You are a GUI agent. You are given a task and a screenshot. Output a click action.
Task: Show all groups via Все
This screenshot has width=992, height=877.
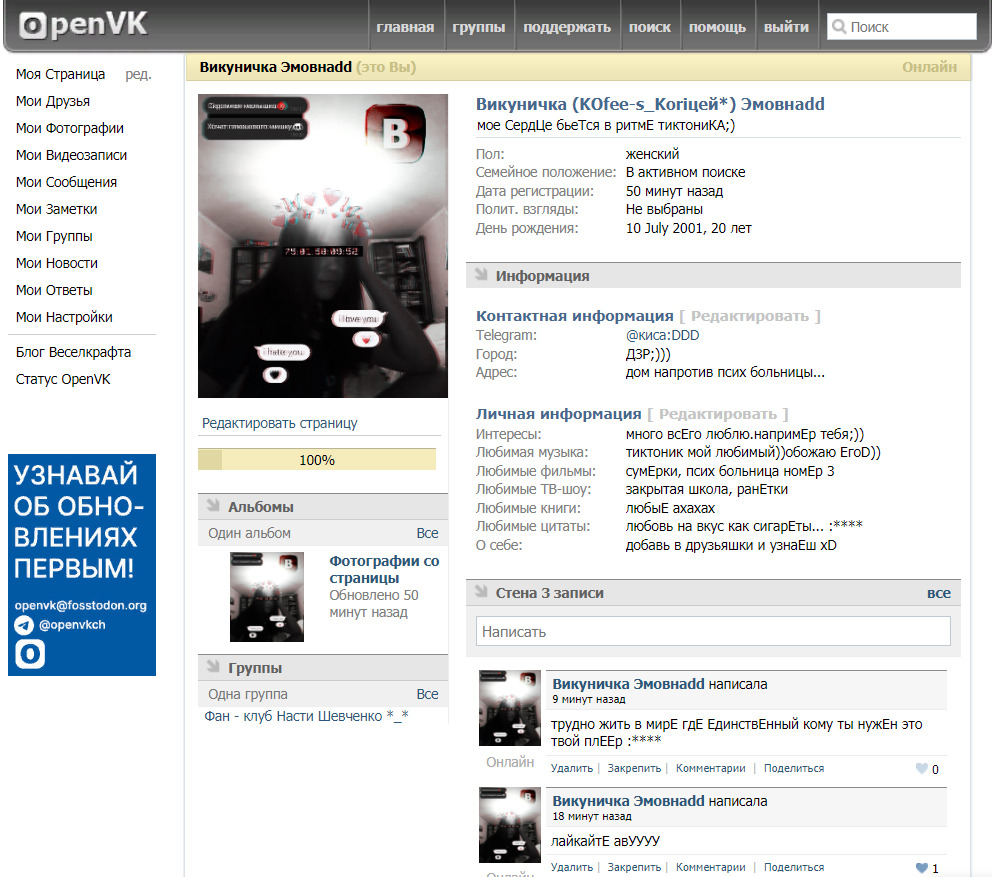click(427, 694)
